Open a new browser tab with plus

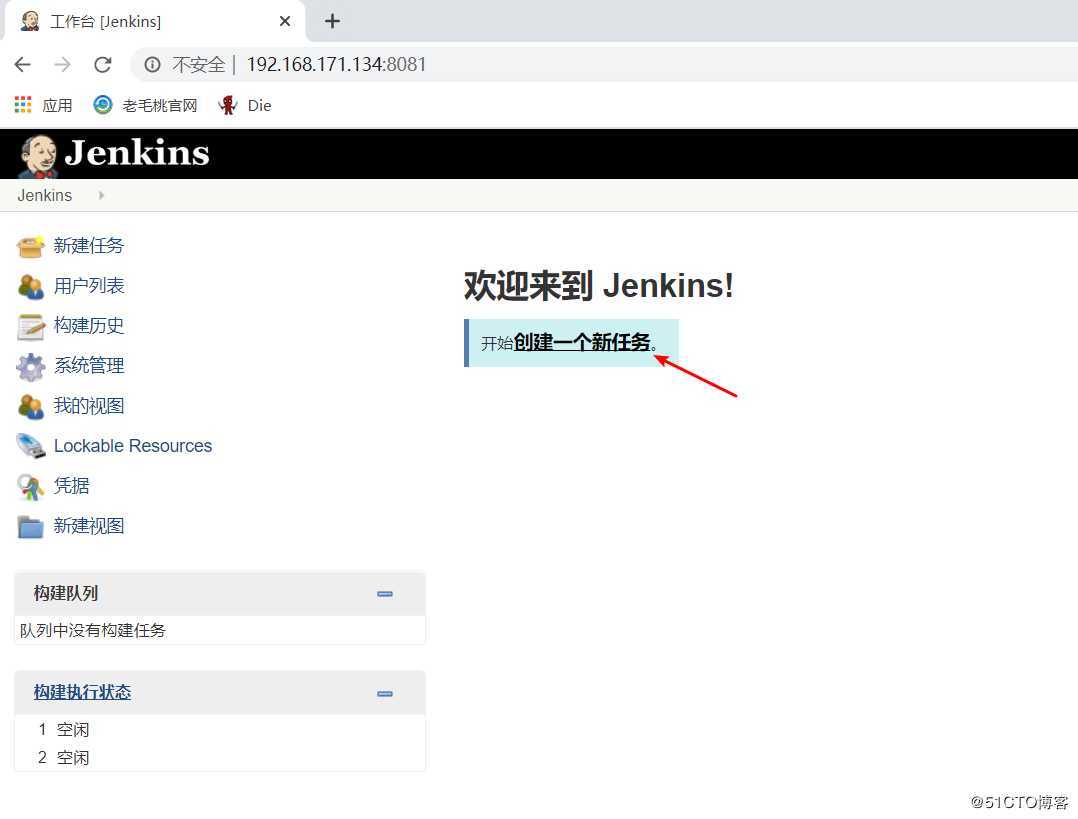(332, 21)
